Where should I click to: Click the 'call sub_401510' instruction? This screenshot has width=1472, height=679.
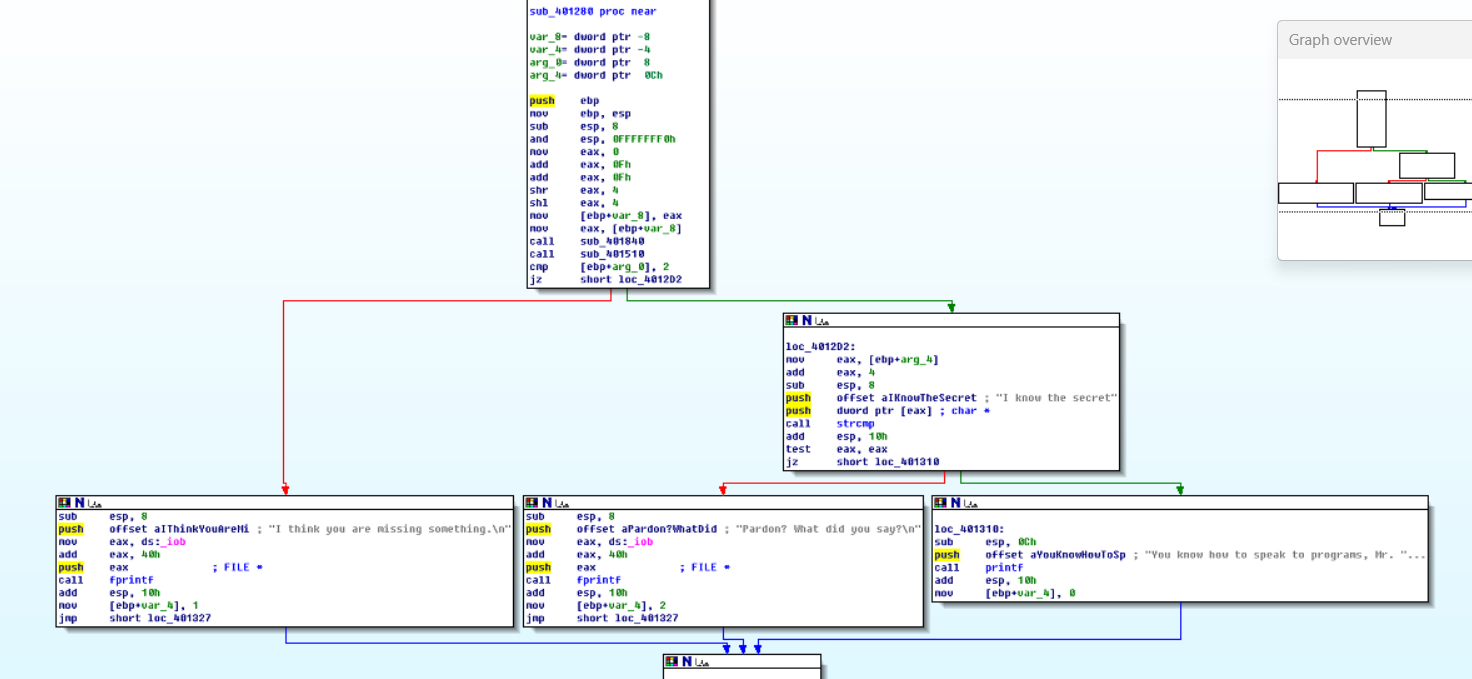[587, 254]
